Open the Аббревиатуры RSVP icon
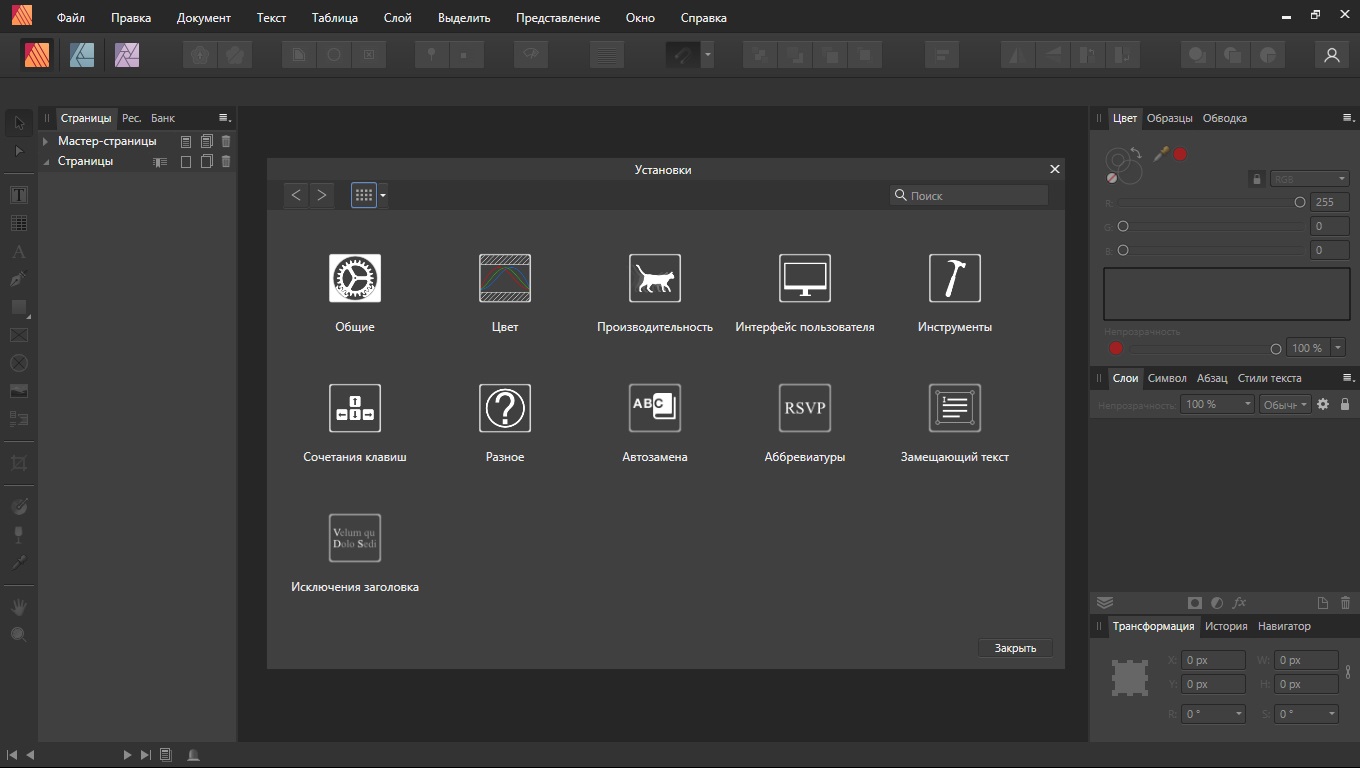Image resolution: width=1360 pixels, height=768 pixels. click(x=805, y=408)
